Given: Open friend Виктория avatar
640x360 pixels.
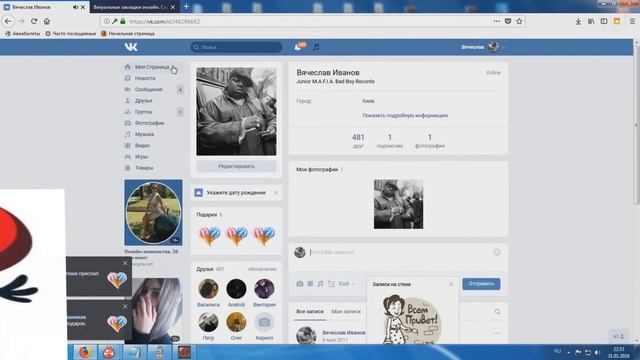Looking at the screenshot, I should point(264,289).
